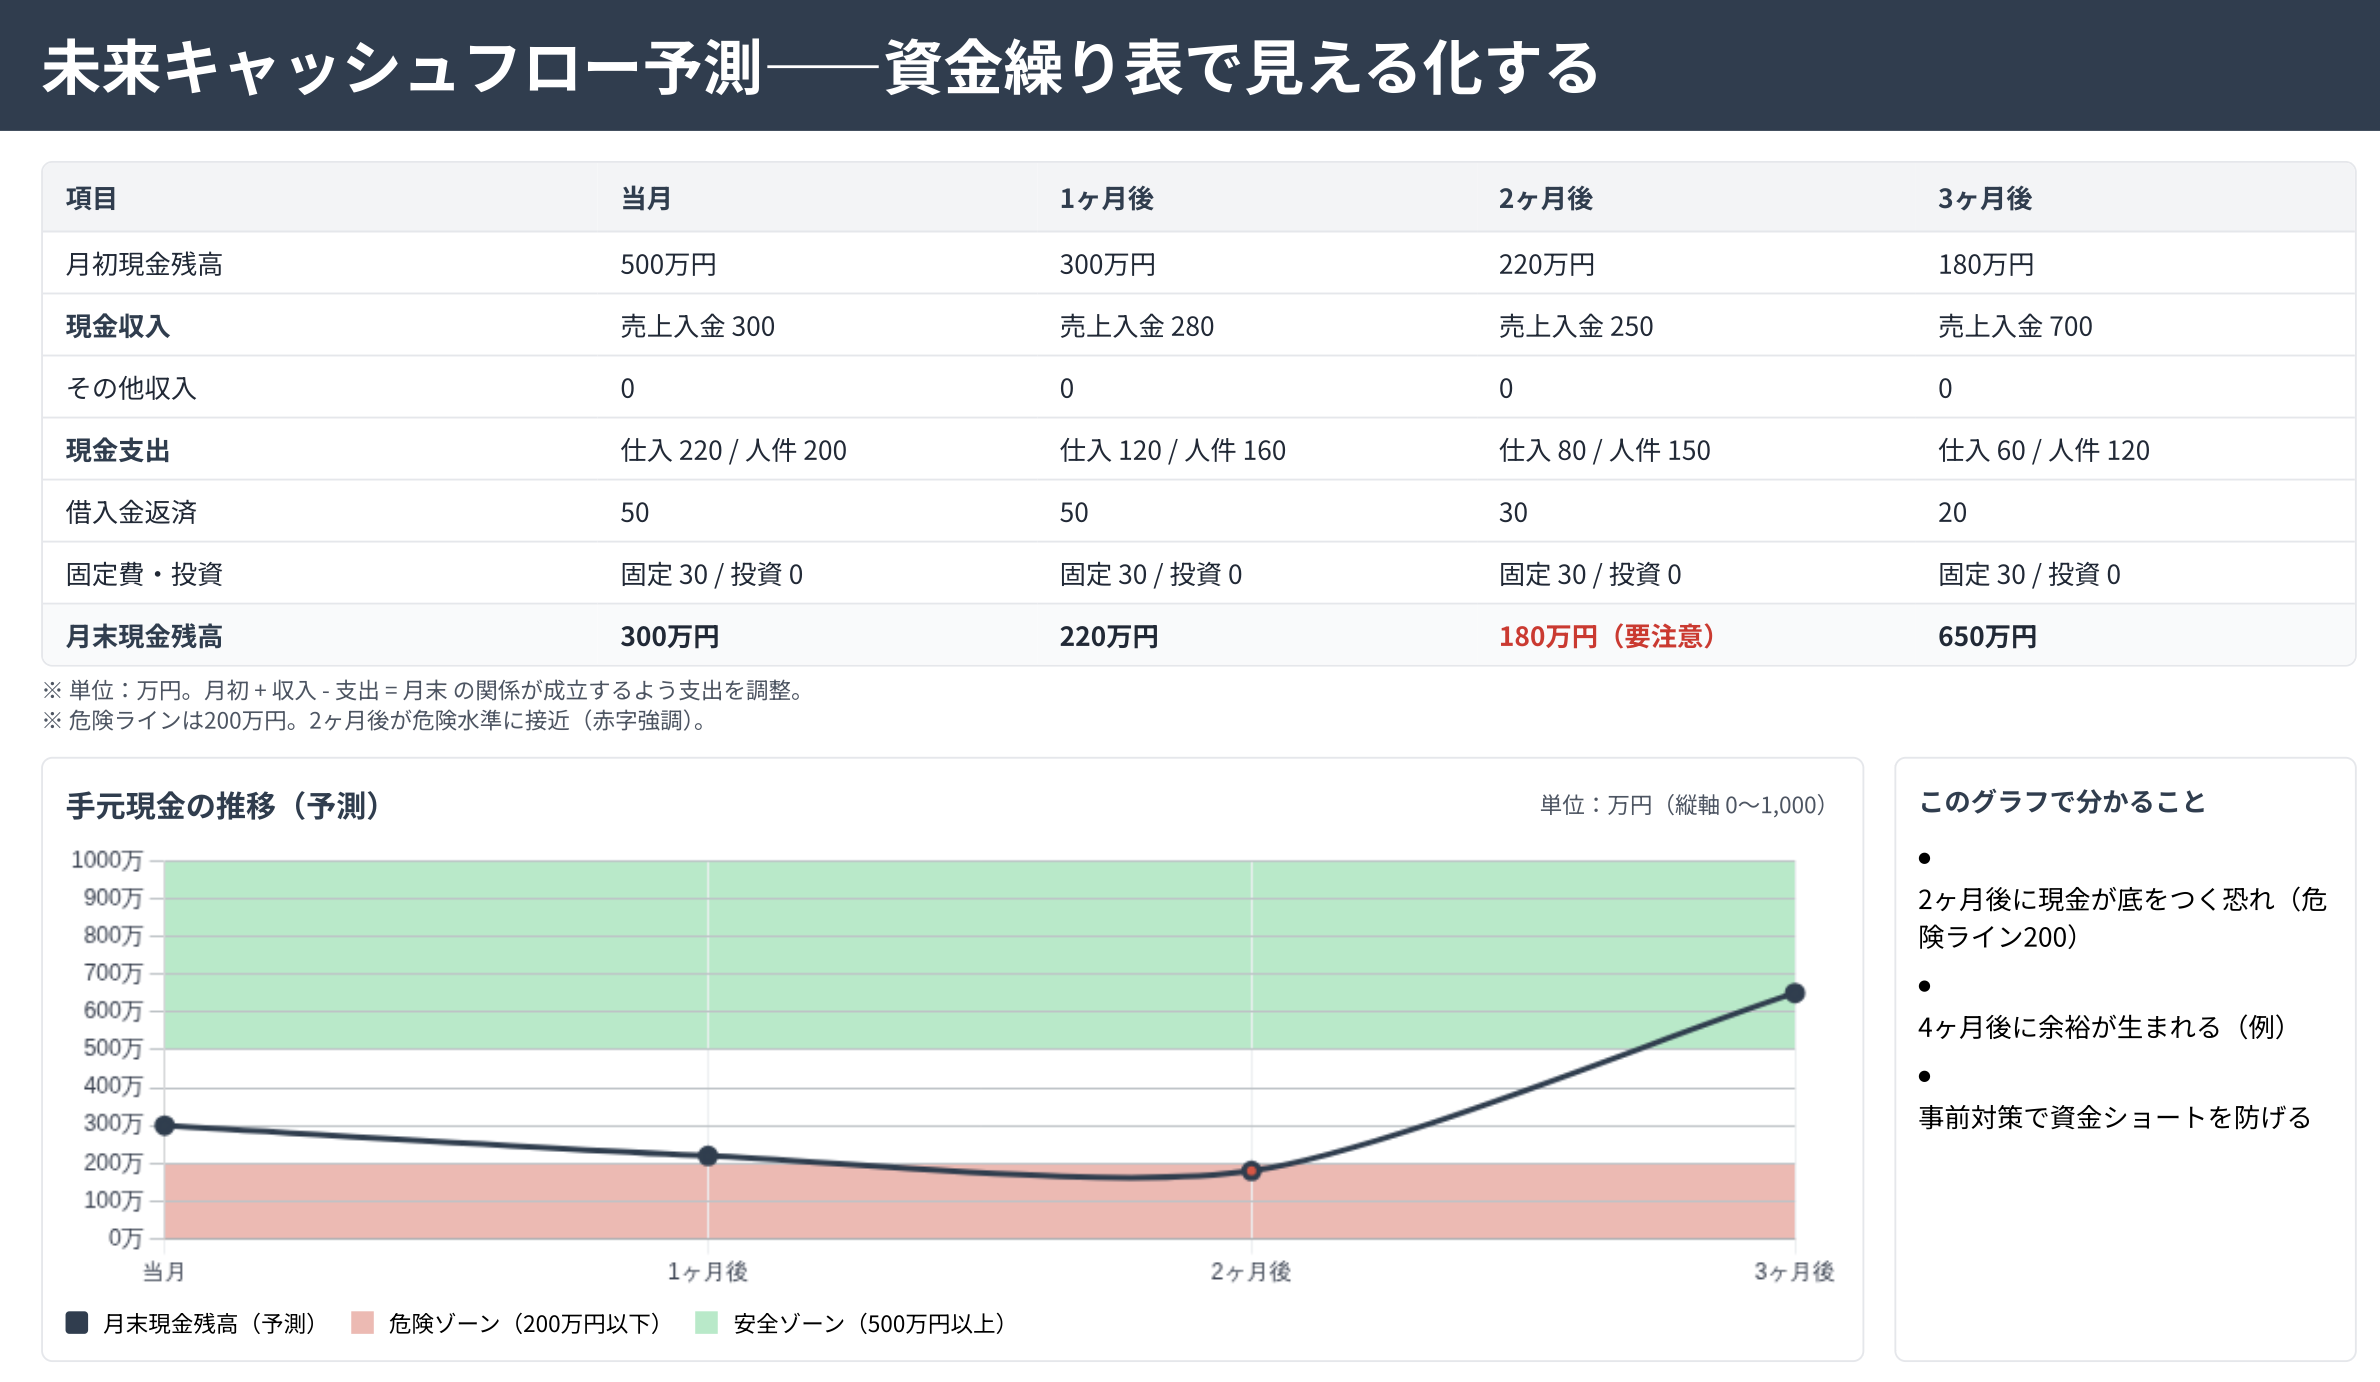Image resolution: width=2380 pixels, height=1382 pixels.
Task: Toggle the 安全ゾーン(500万円以上) legend label
Action: point(868,1323)
